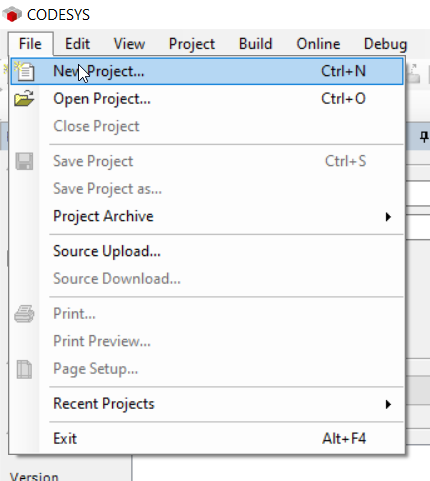Open the Debug menu
Screen dimensions: 430x481
coord(386,44)
